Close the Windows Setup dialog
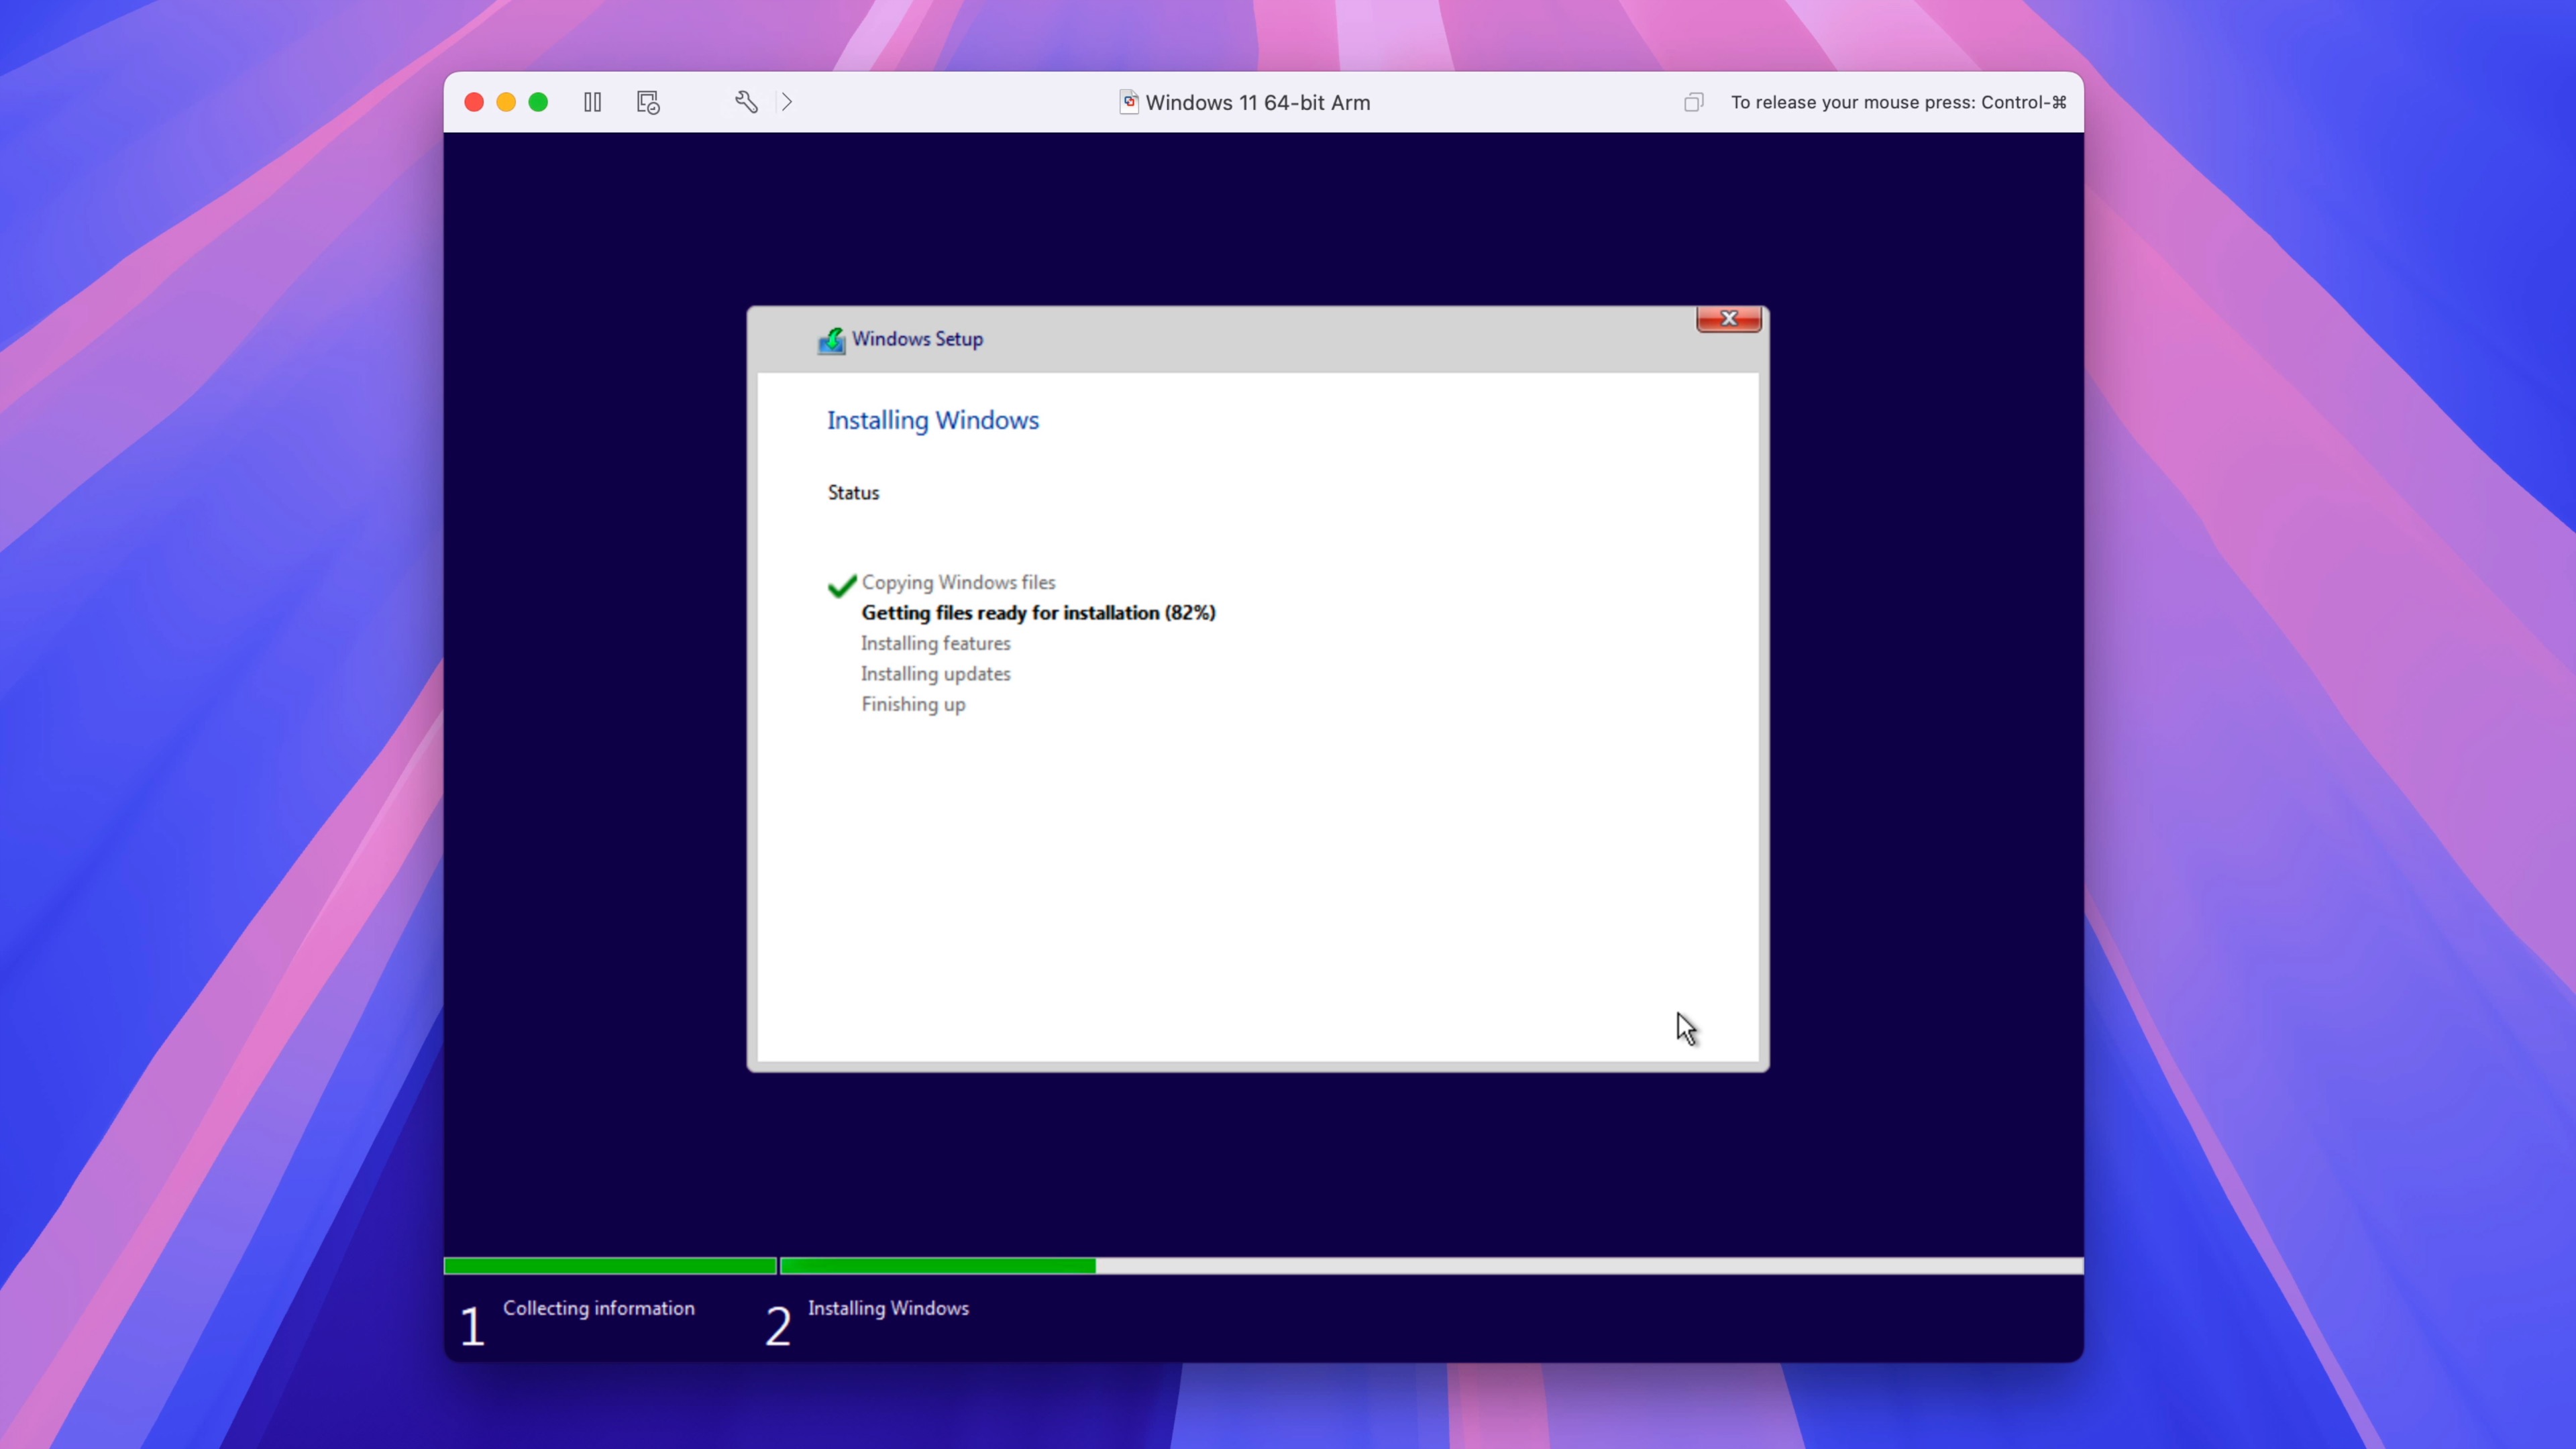The width and height of the screenshot is (2576, 1449). point(1729,318)
